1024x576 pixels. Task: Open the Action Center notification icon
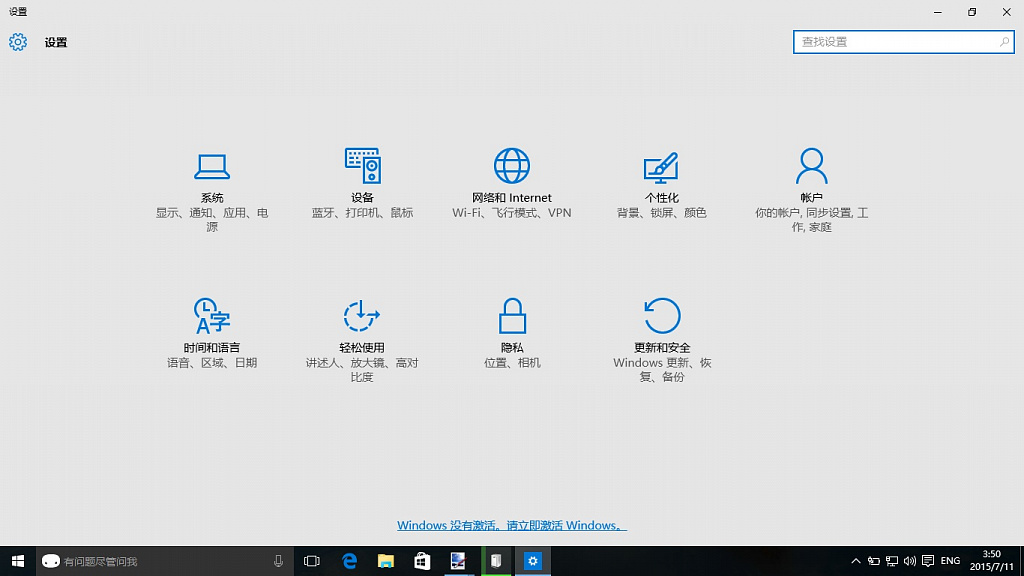pyautogui.click(x=928, y=561)
